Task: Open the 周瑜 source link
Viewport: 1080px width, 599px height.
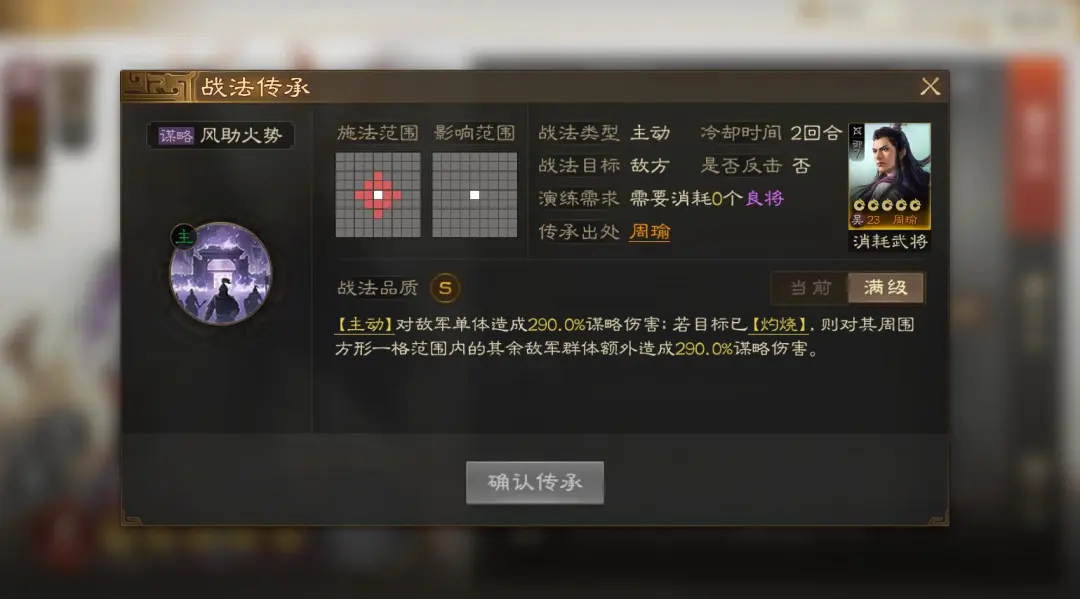Action: click(x=650, y=232)
